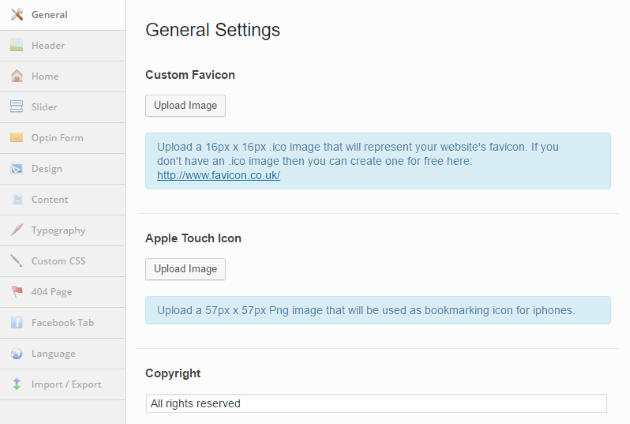Image resolution: width=630 pixels, height=424 pixels.
Task: Click the Language globe icon
Action: click(16, 353)
